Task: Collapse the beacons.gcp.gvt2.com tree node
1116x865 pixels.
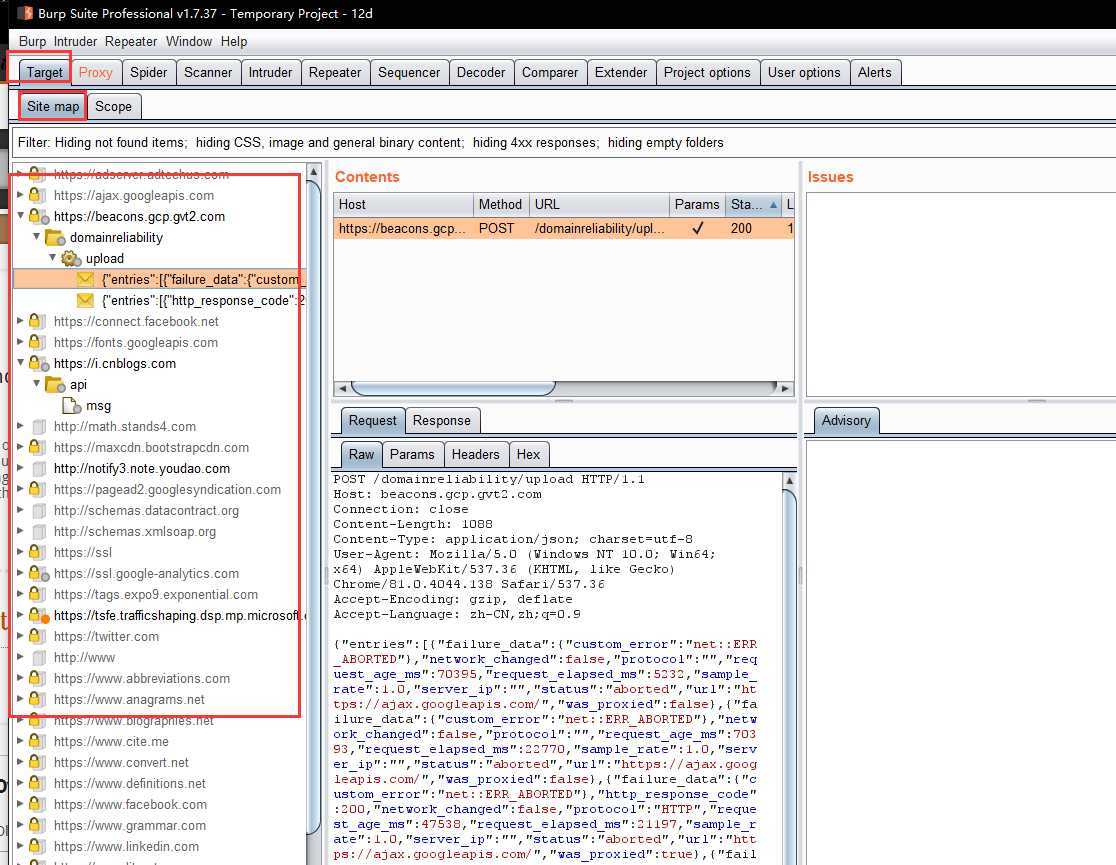Action: coord(21,215)
